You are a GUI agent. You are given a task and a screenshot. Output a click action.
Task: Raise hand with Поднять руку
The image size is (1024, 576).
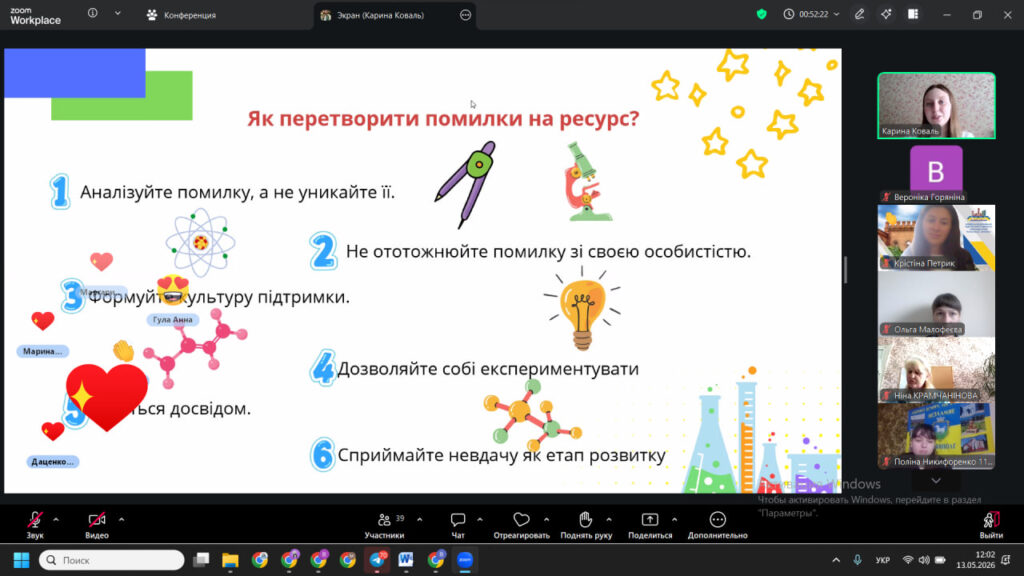(x=586, y=524)
